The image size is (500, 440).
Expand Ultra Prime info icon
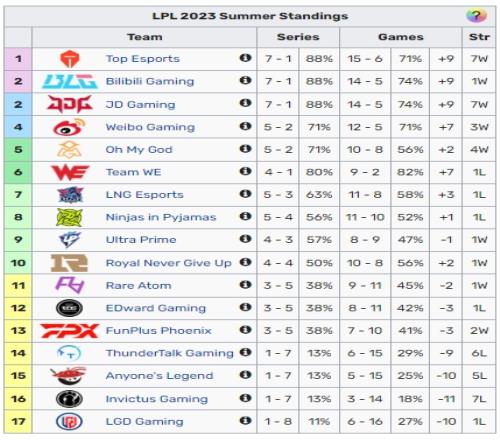(245, 239)
